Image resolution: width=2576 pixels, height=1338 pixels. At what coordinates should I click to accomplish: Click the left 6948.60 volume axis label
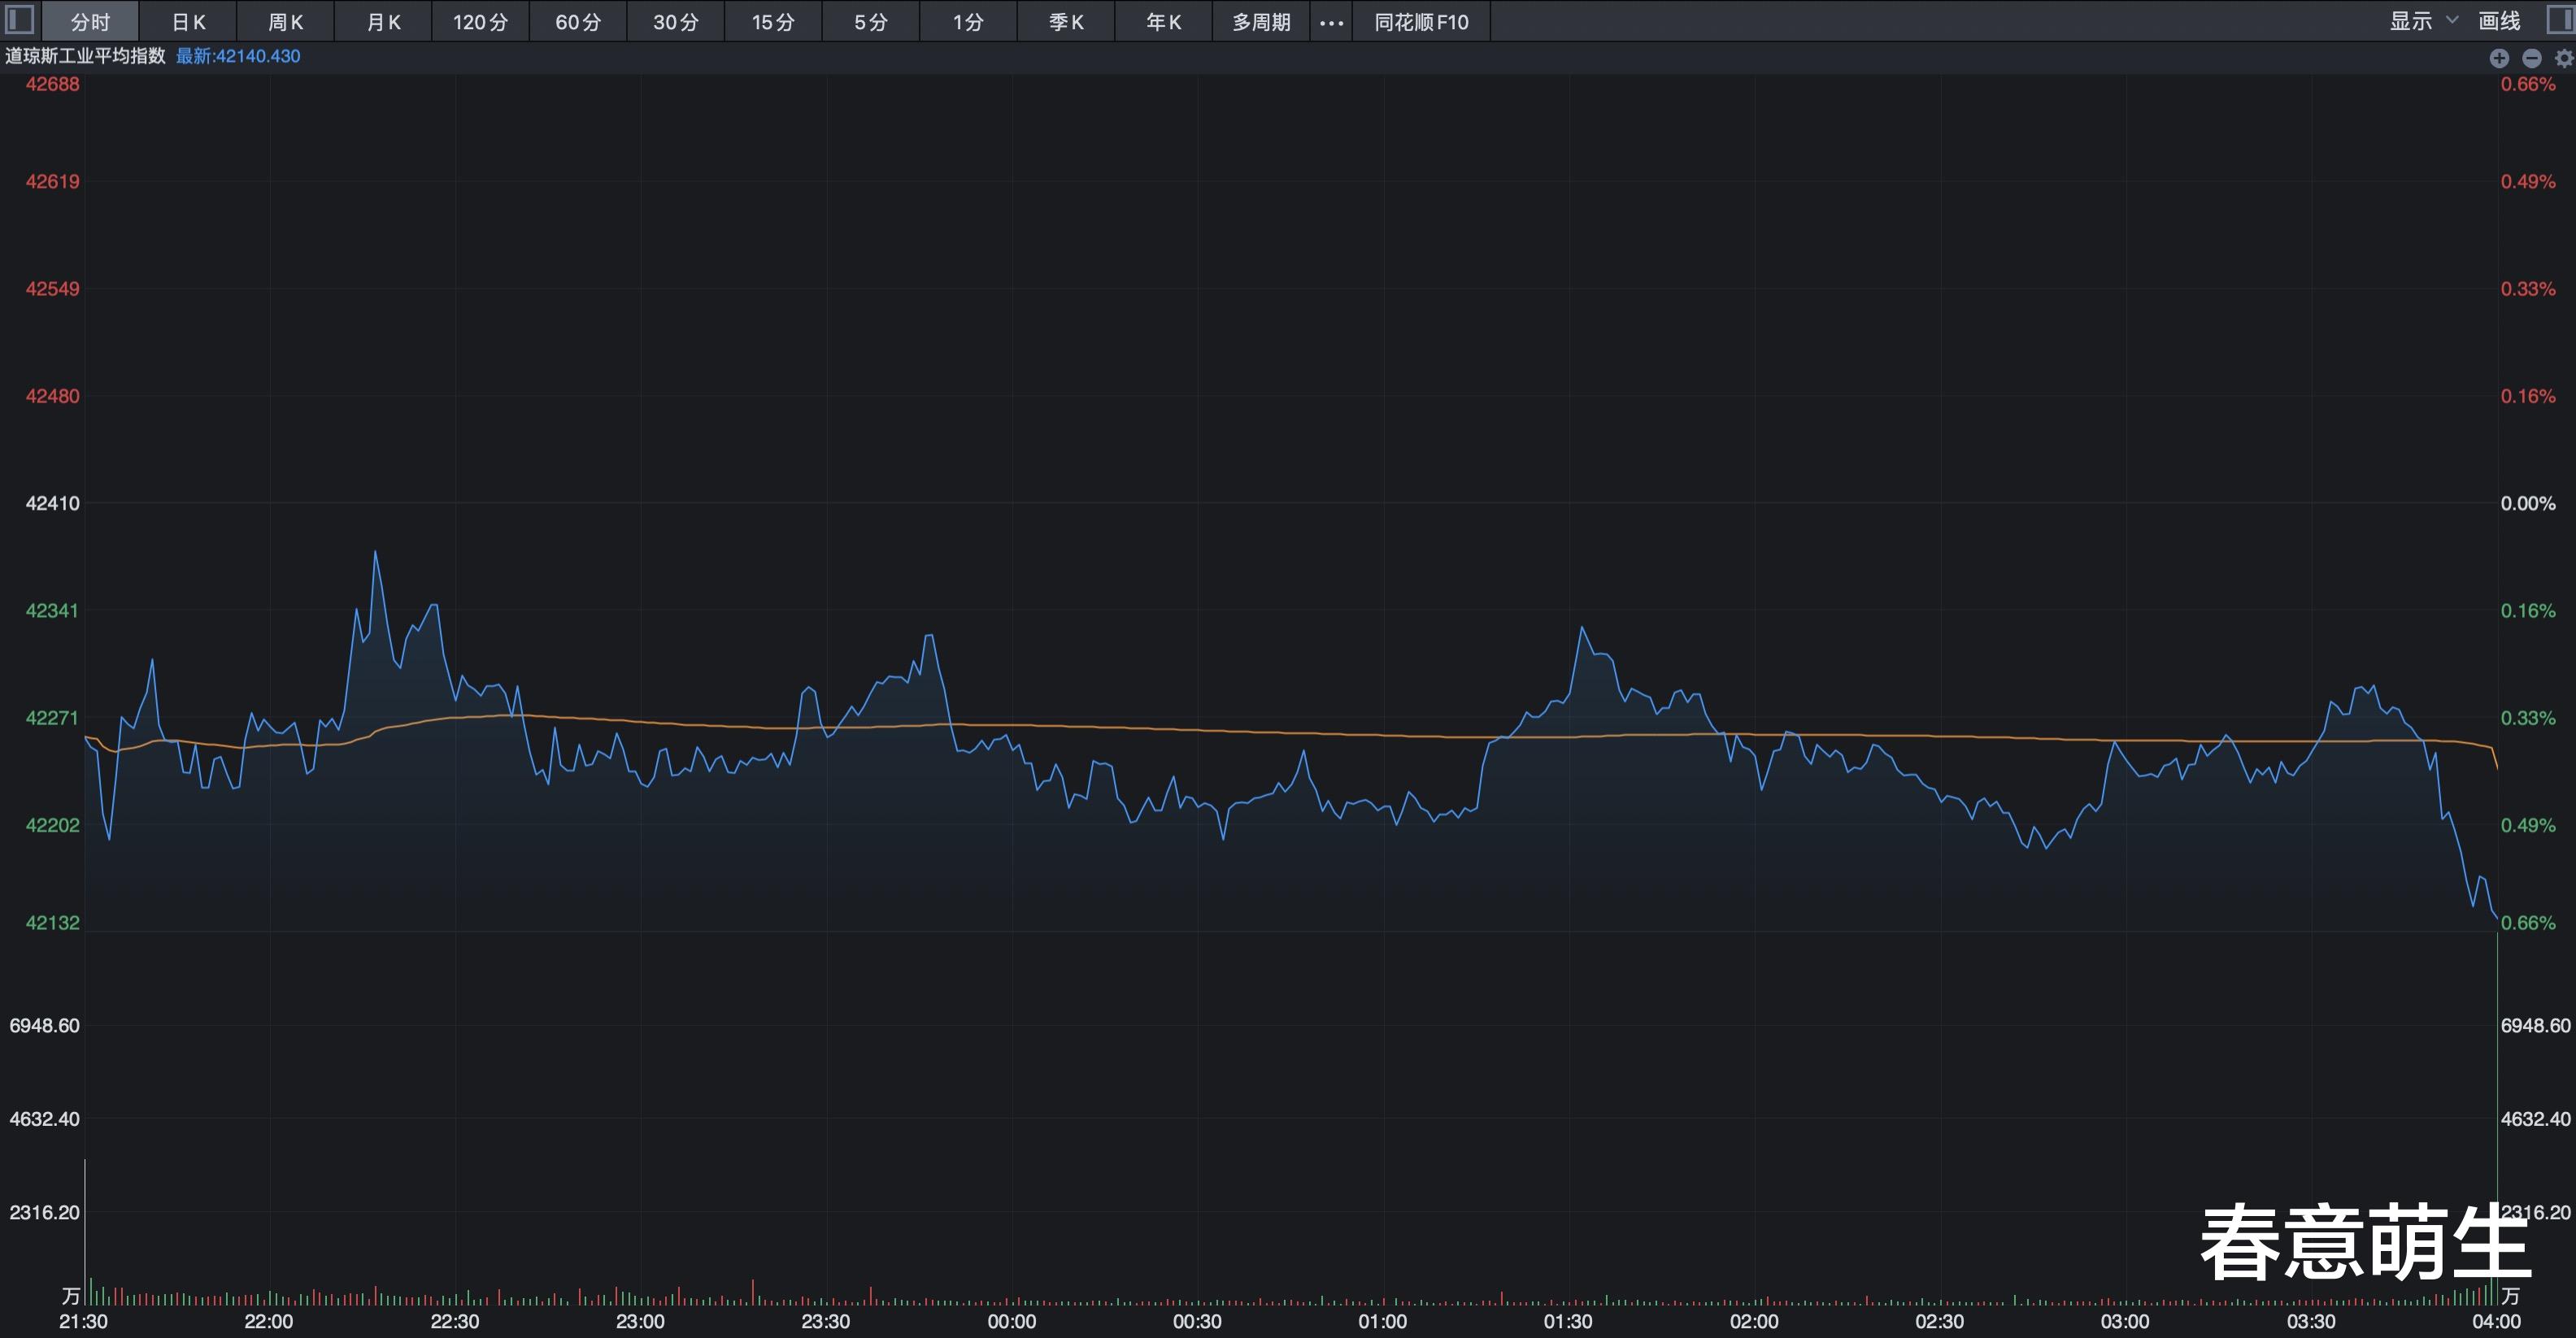[44, 1025]
